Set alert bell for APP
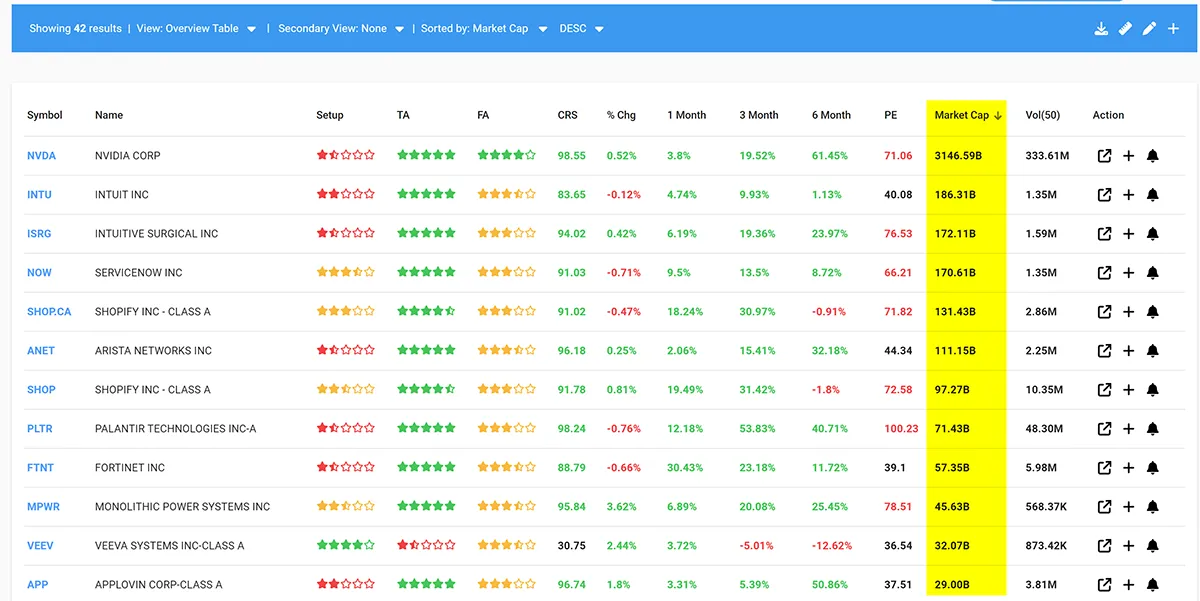Viewport: 1200px width, 601px height. [x=1152, y=585]
